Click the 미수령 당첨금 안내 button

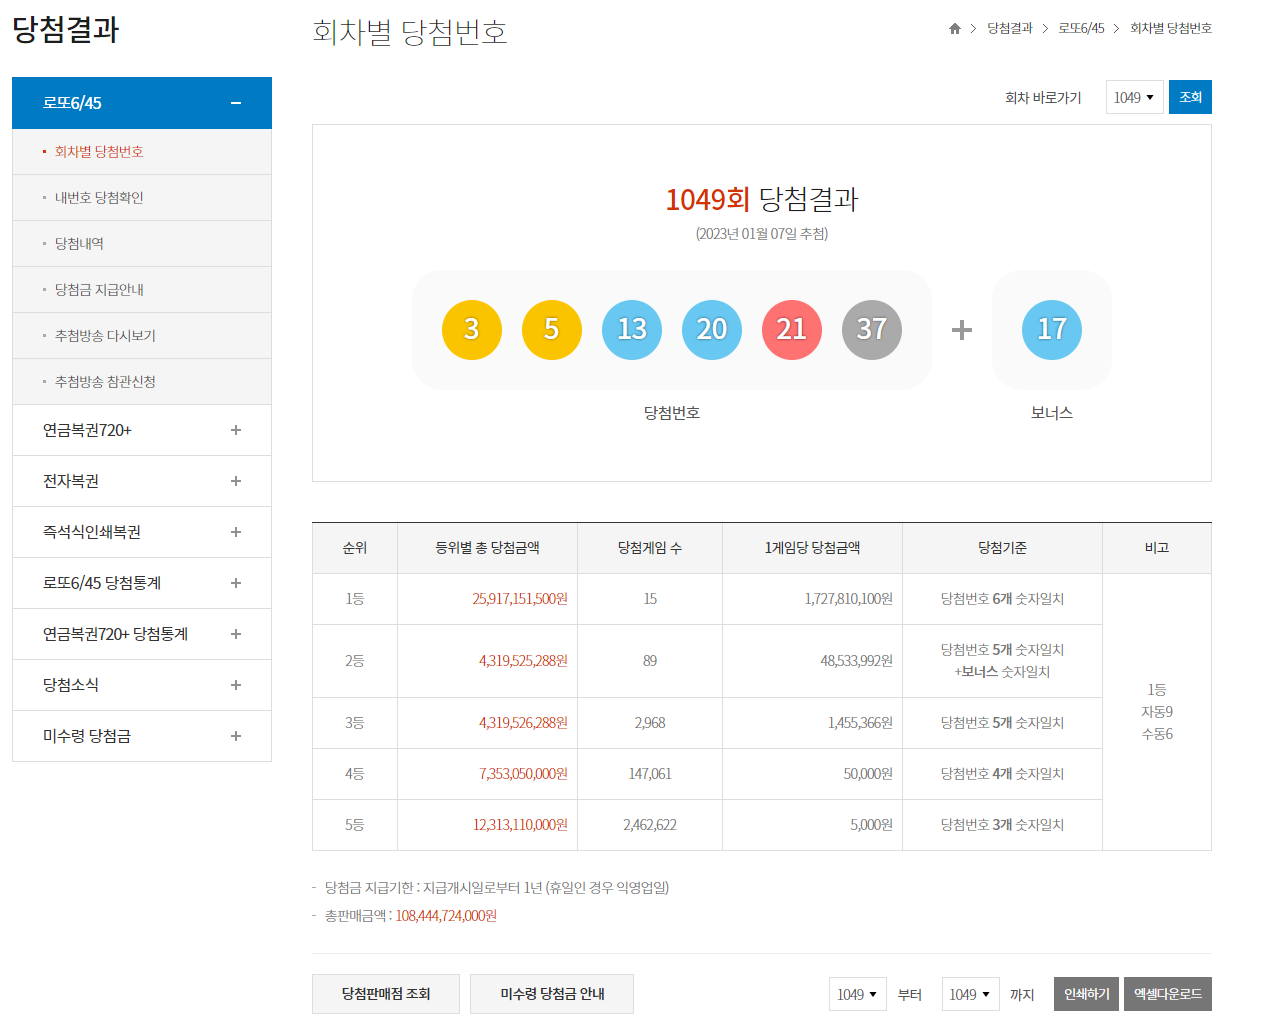(x=552, y=994)
